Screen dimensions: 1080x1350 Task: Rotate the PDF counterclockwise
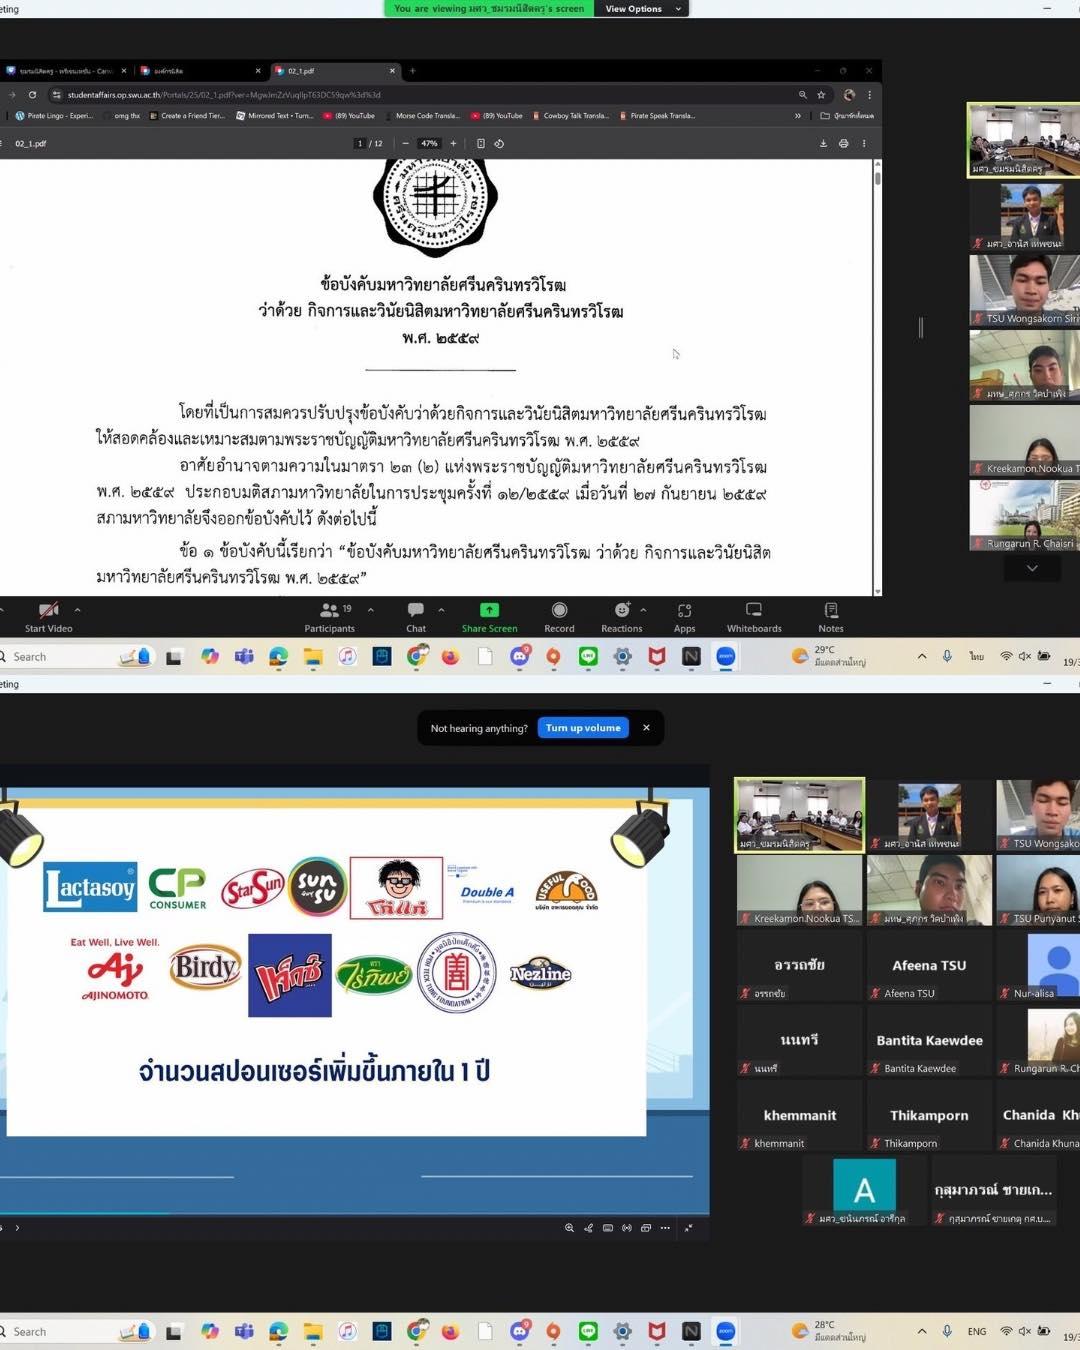[x=499, y=144]
